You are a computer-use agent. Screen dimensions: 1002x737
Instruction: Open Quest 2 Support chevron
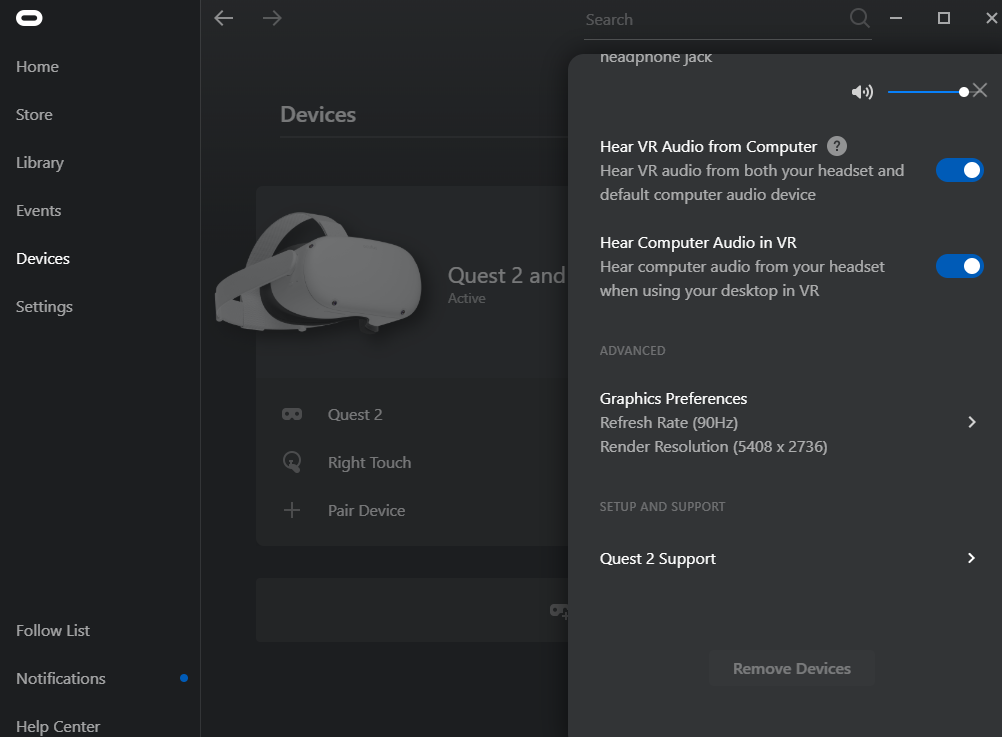pos(971,558)
